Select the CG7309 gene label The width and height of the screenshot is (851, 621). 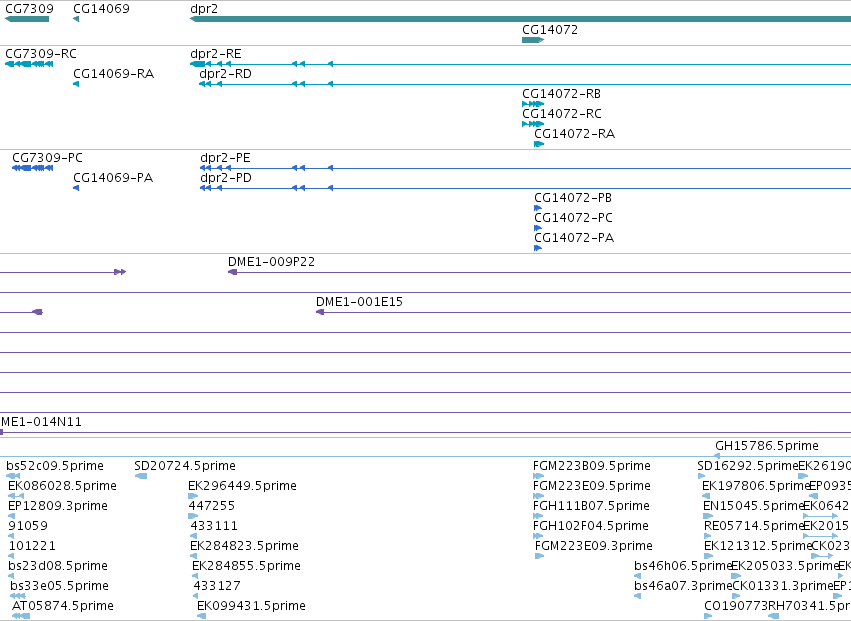point(29,9)
